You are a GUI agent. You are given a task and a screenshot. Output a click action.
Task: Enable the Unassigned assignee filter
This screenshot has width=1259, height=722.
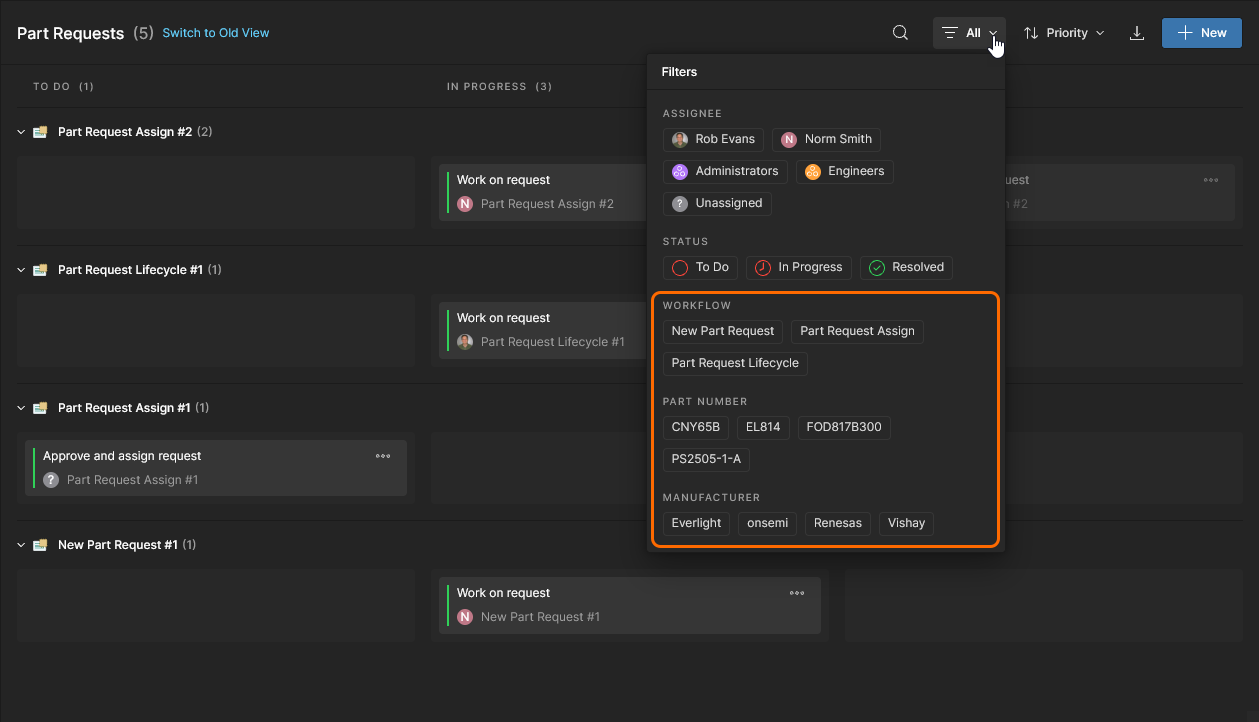pyautogui.click(x=717, y=203)
